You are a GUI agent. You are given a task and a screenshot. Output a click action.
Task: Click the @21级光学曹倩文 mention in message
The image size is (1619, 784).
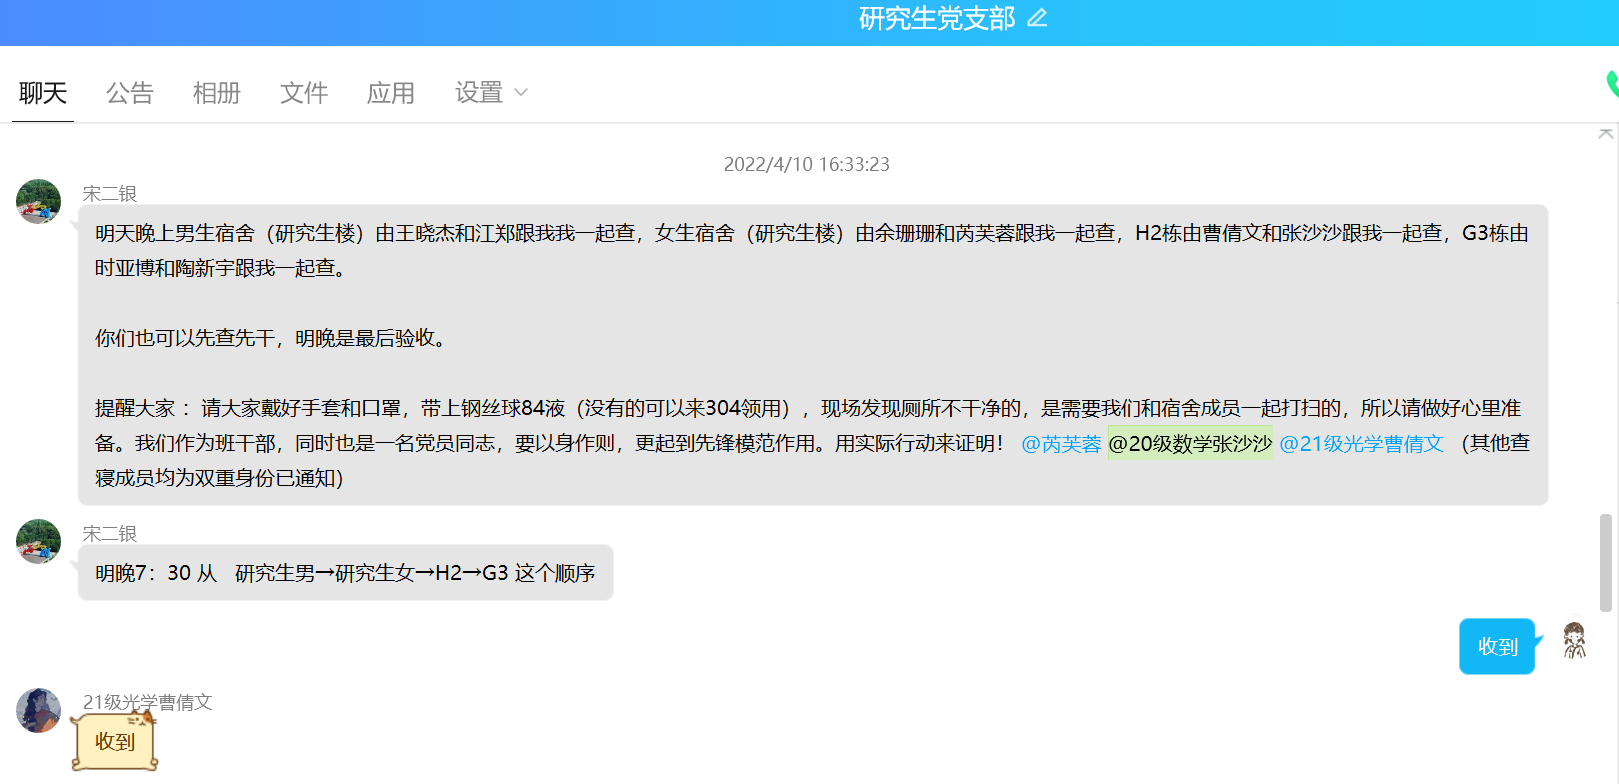(x=1361, y=444)
